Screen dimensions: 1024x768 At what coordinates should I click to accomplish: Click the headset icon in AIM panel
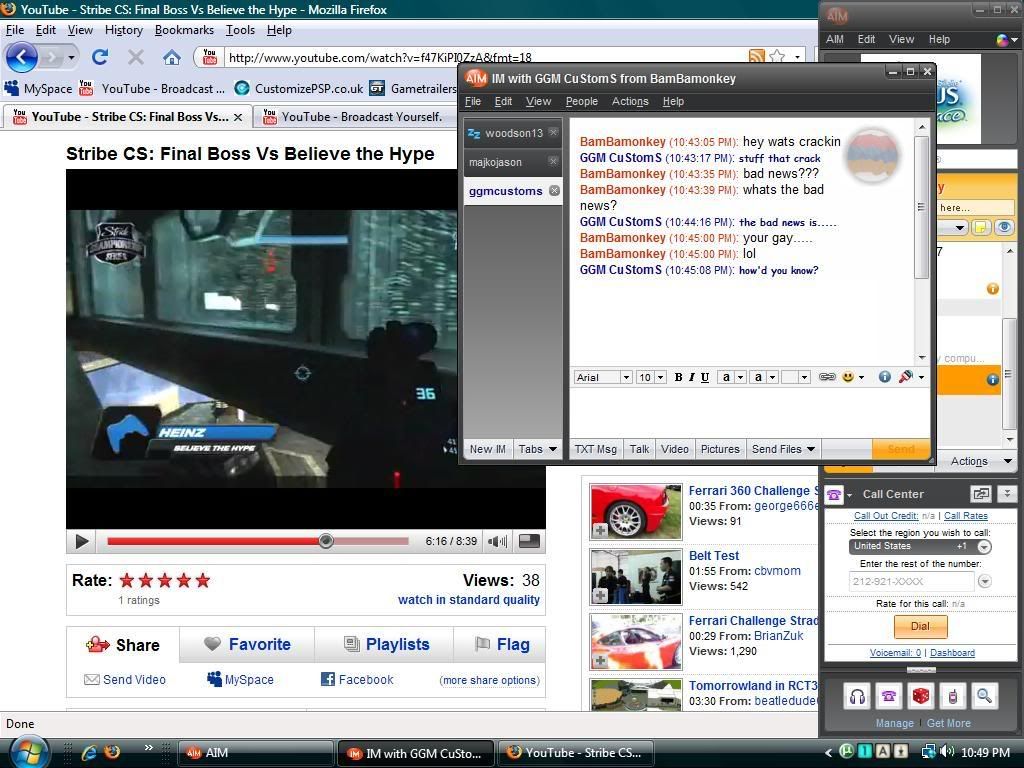coord(857,697)
